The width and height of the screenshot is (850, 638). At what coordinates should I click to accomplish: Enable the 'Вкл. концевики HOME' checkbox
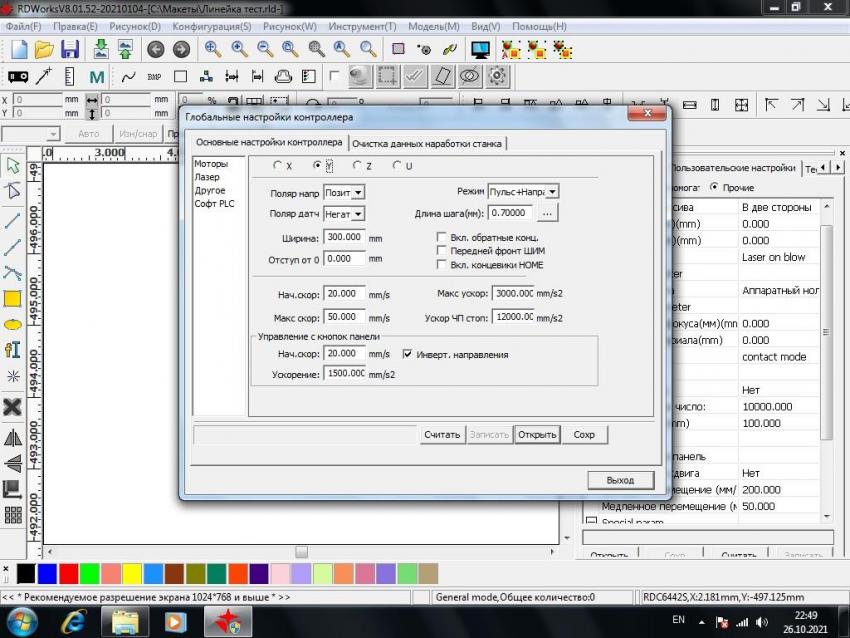tap(441, 265)
